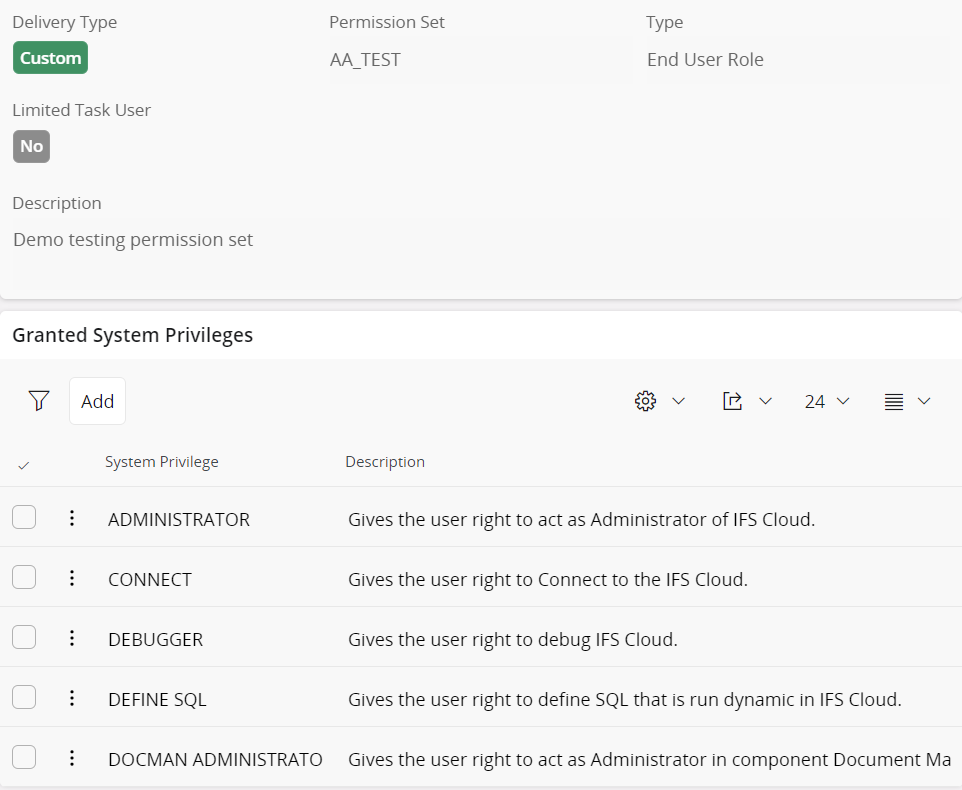Open the filter funnel icon
The image size is (962, 790).
pos(39,401)
